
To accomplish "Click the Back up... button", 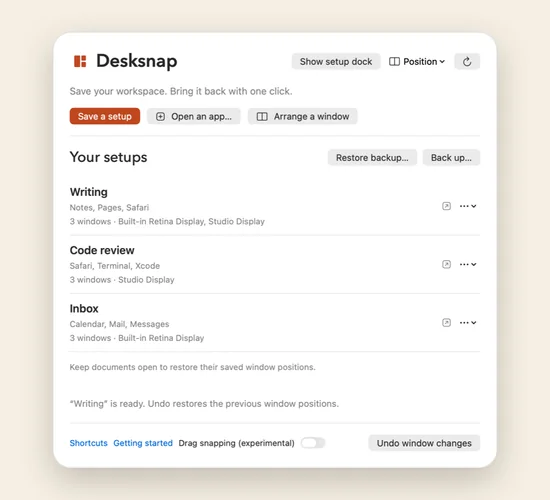I will click(x=451, y=158).
